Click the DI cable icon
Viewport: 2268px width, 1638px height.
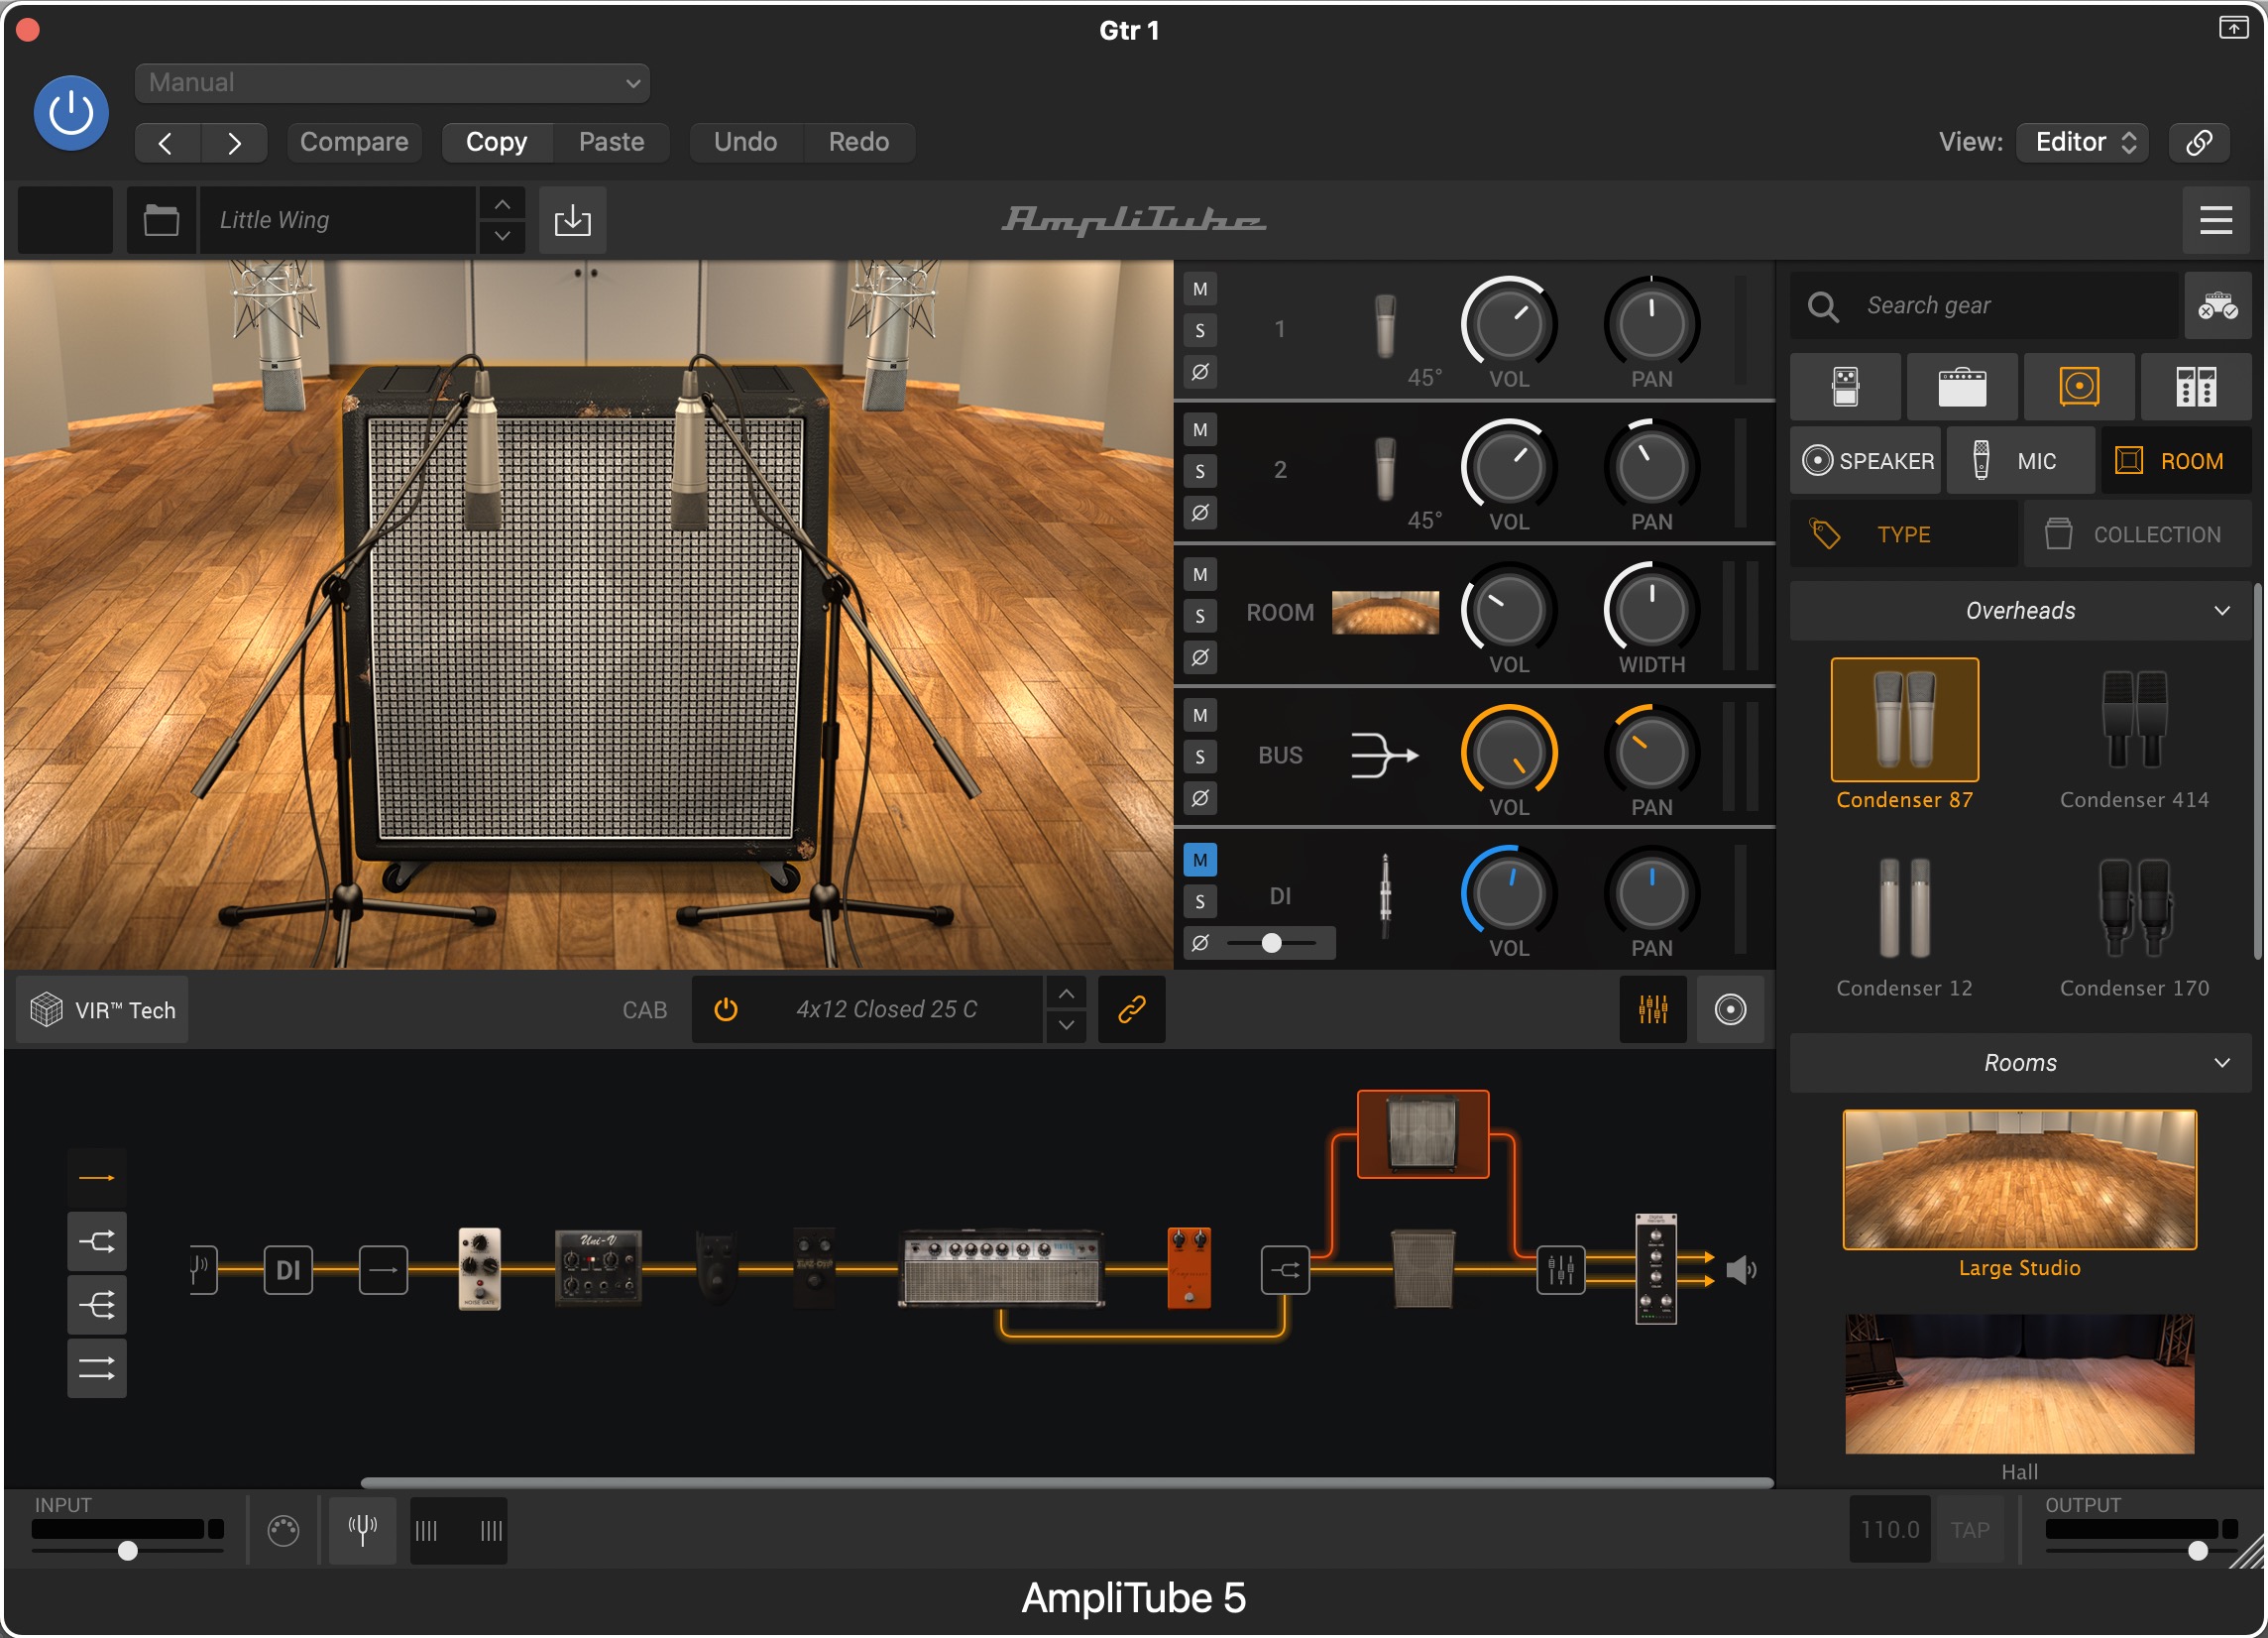point(1385,895)
